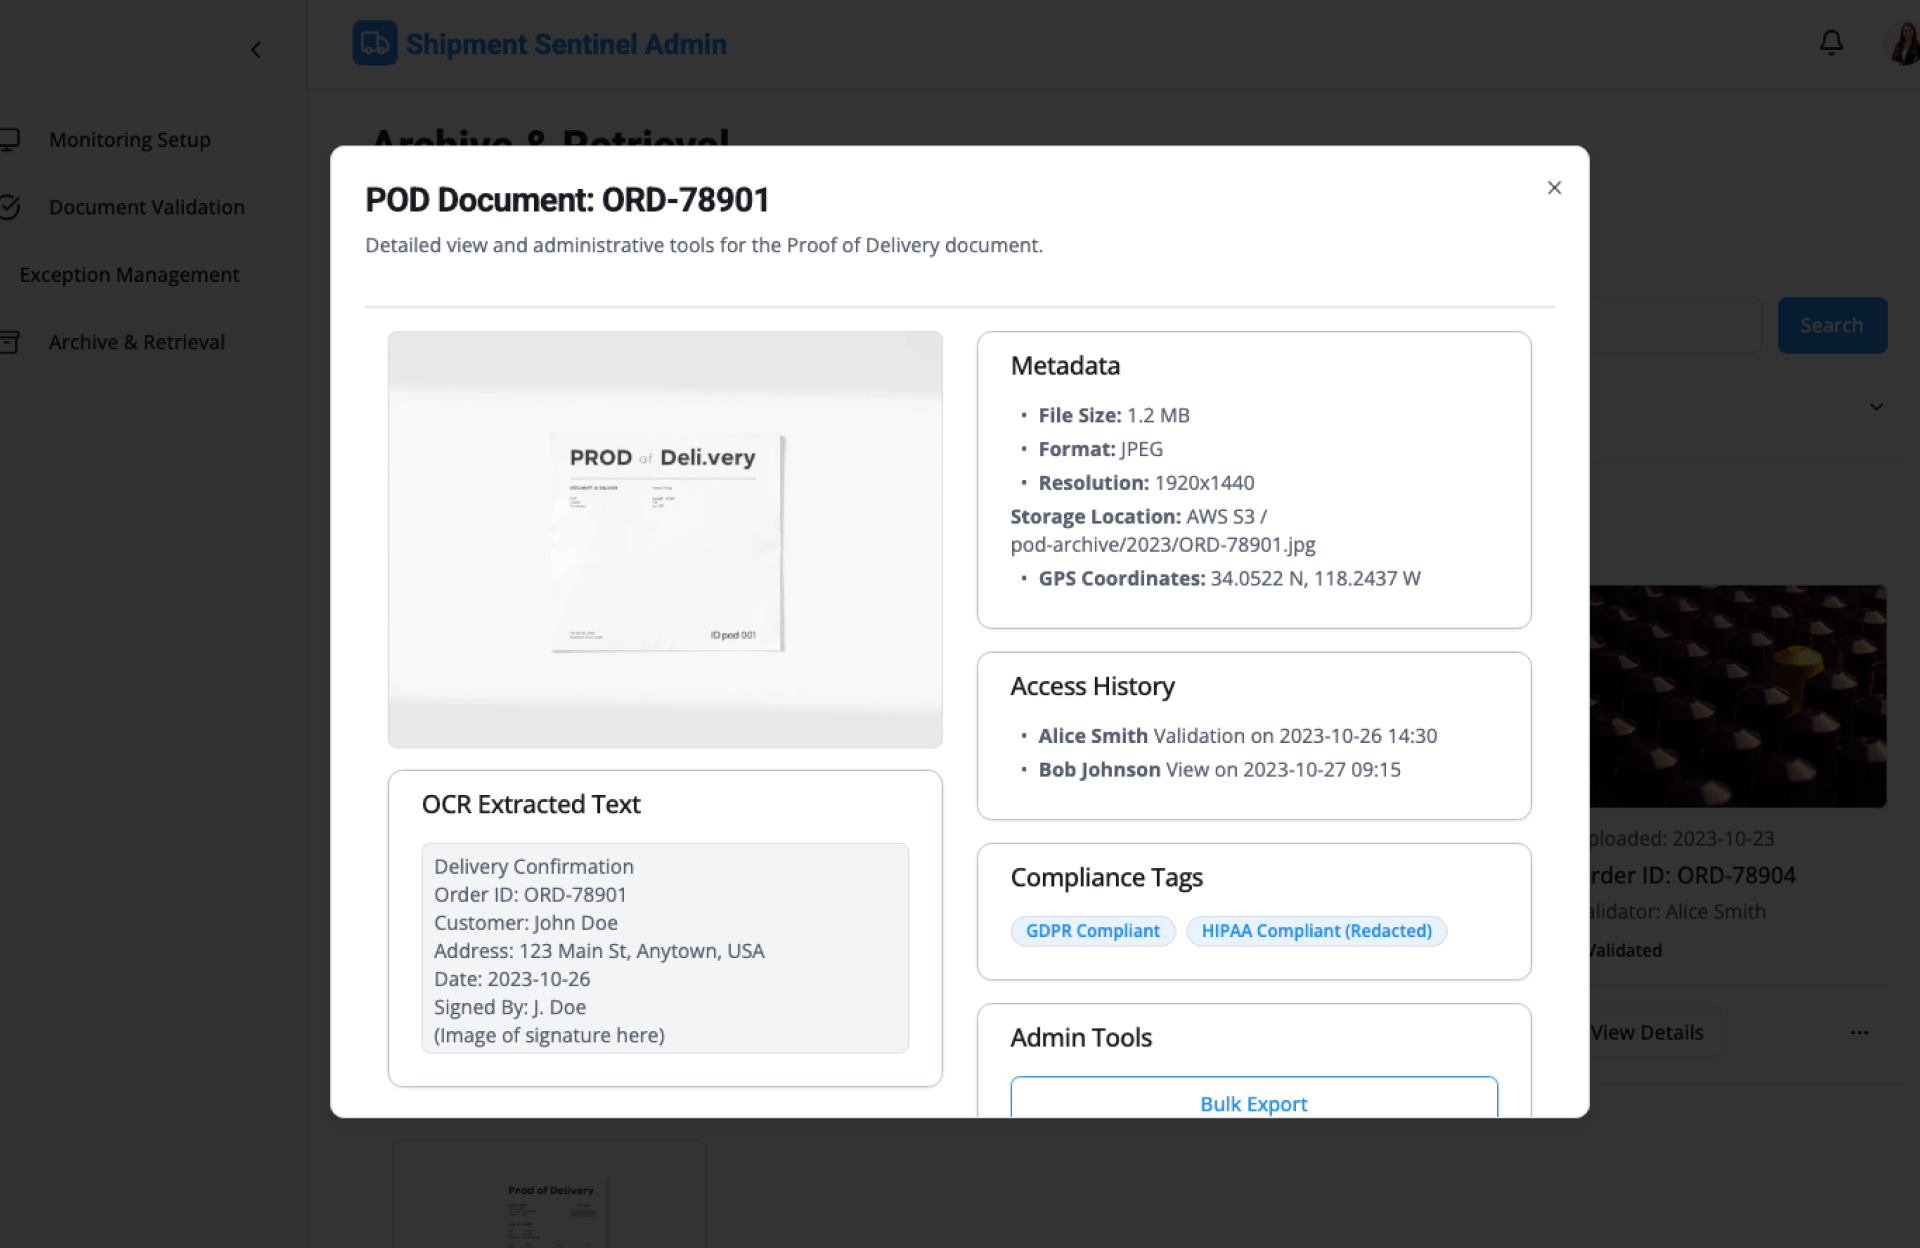Click the Document Validation checkmark icon

point(10,207)
